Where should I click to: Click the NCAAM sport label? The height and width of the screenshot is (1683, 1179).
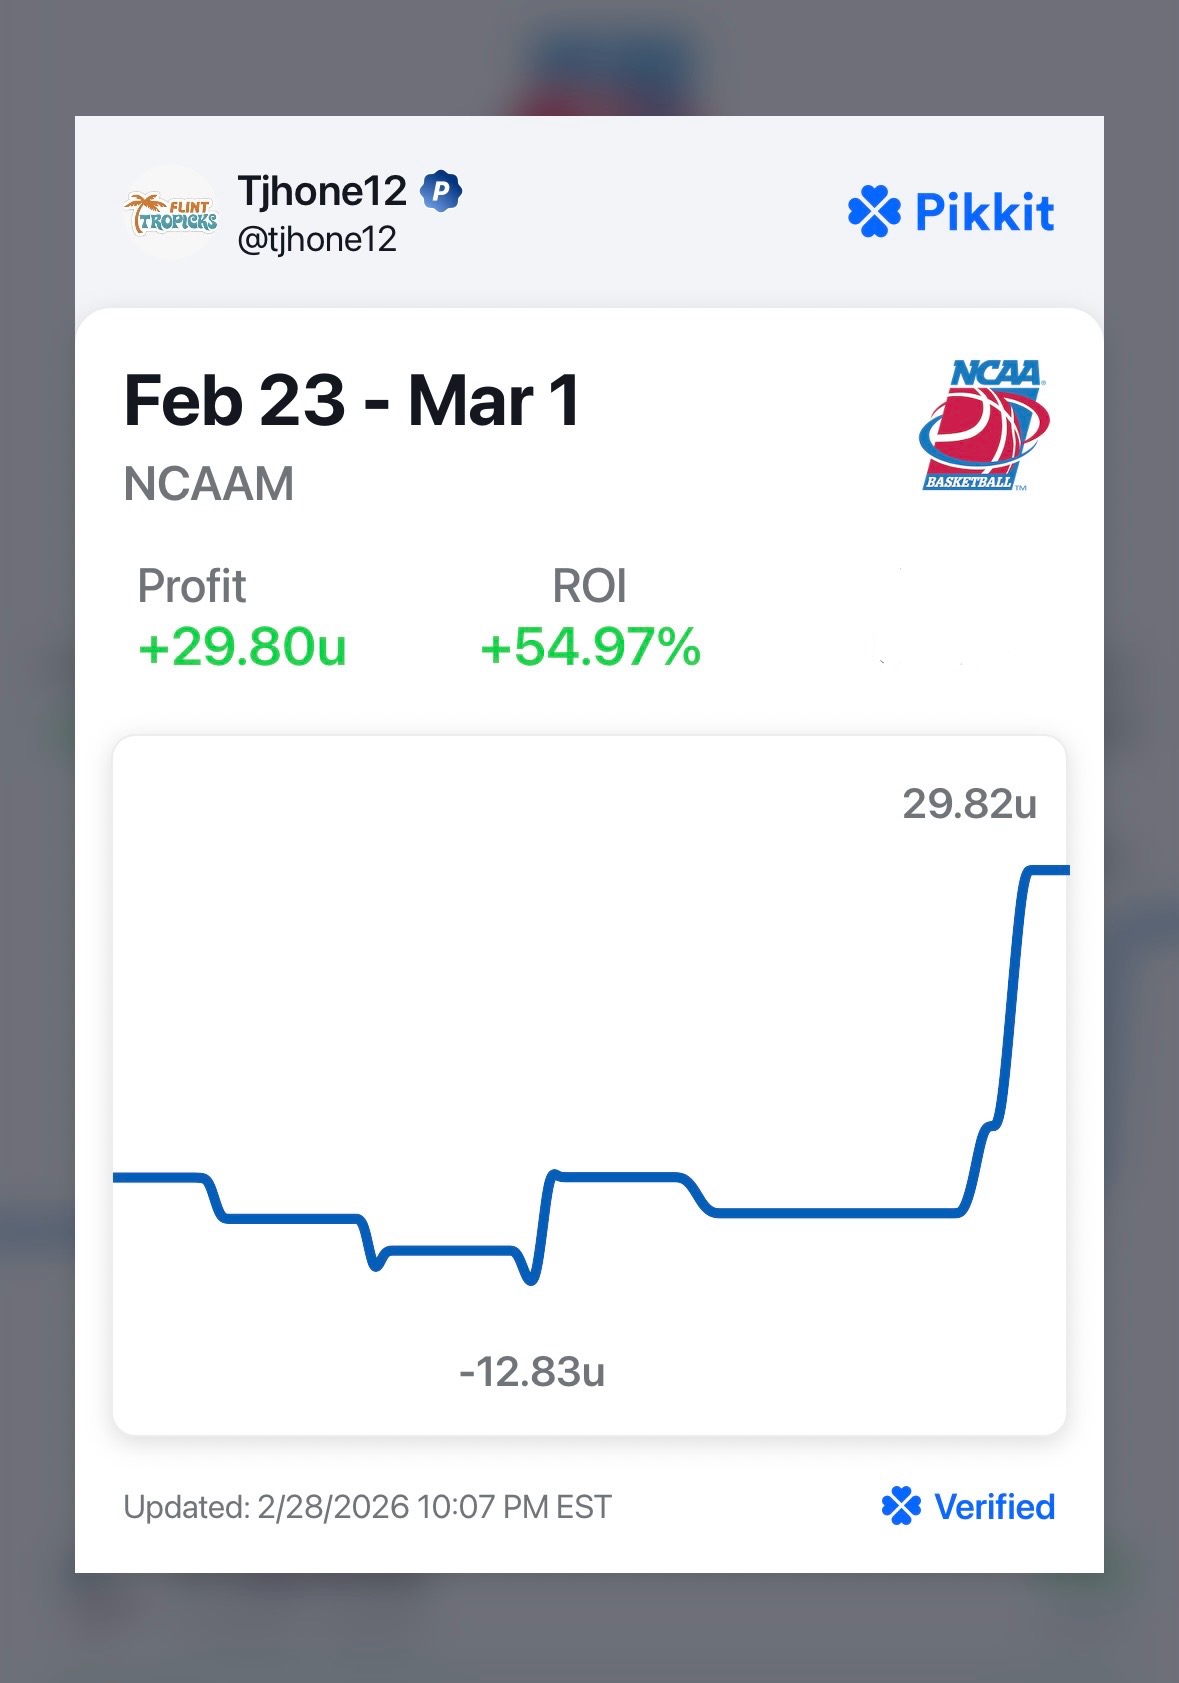click(208, 484)
